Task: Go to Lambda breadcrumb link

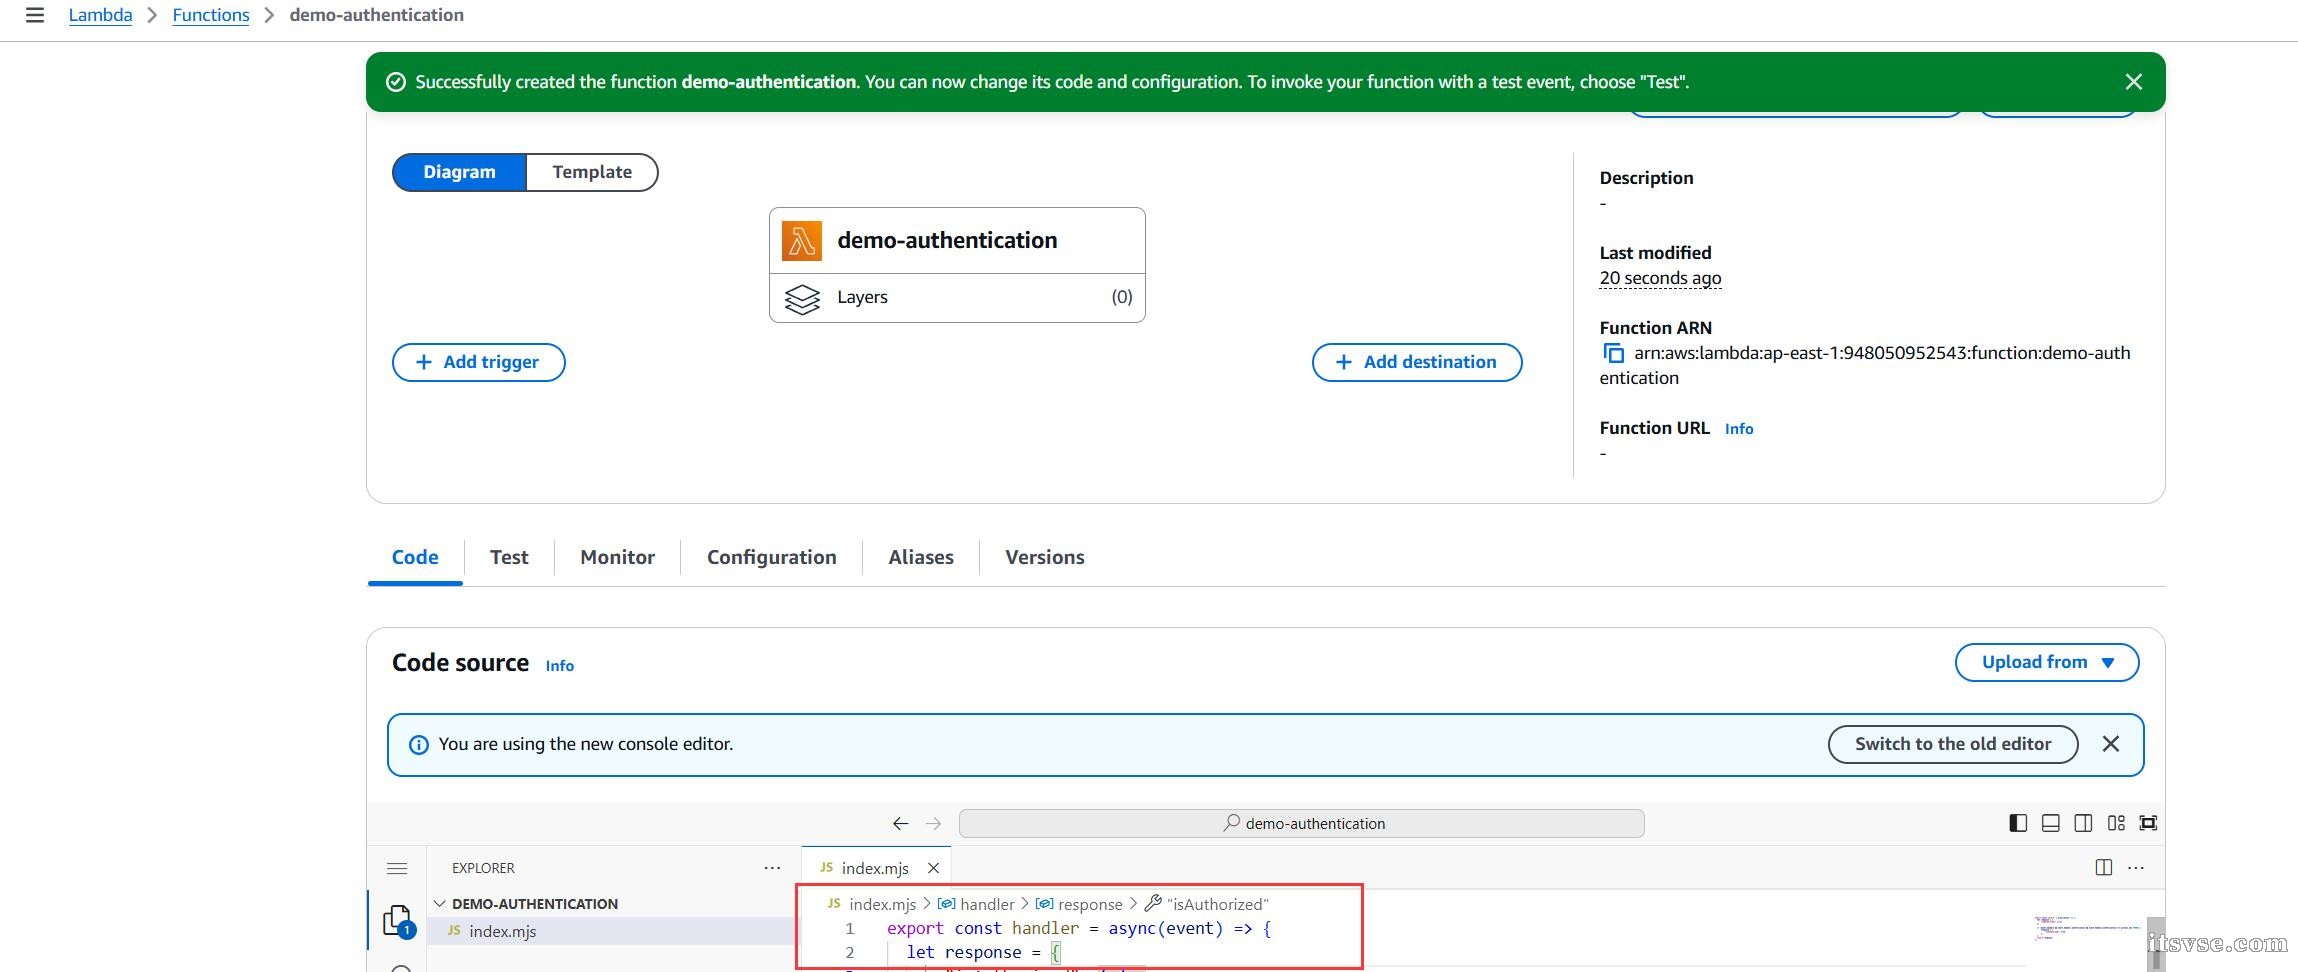Action: tap(100, 15)
